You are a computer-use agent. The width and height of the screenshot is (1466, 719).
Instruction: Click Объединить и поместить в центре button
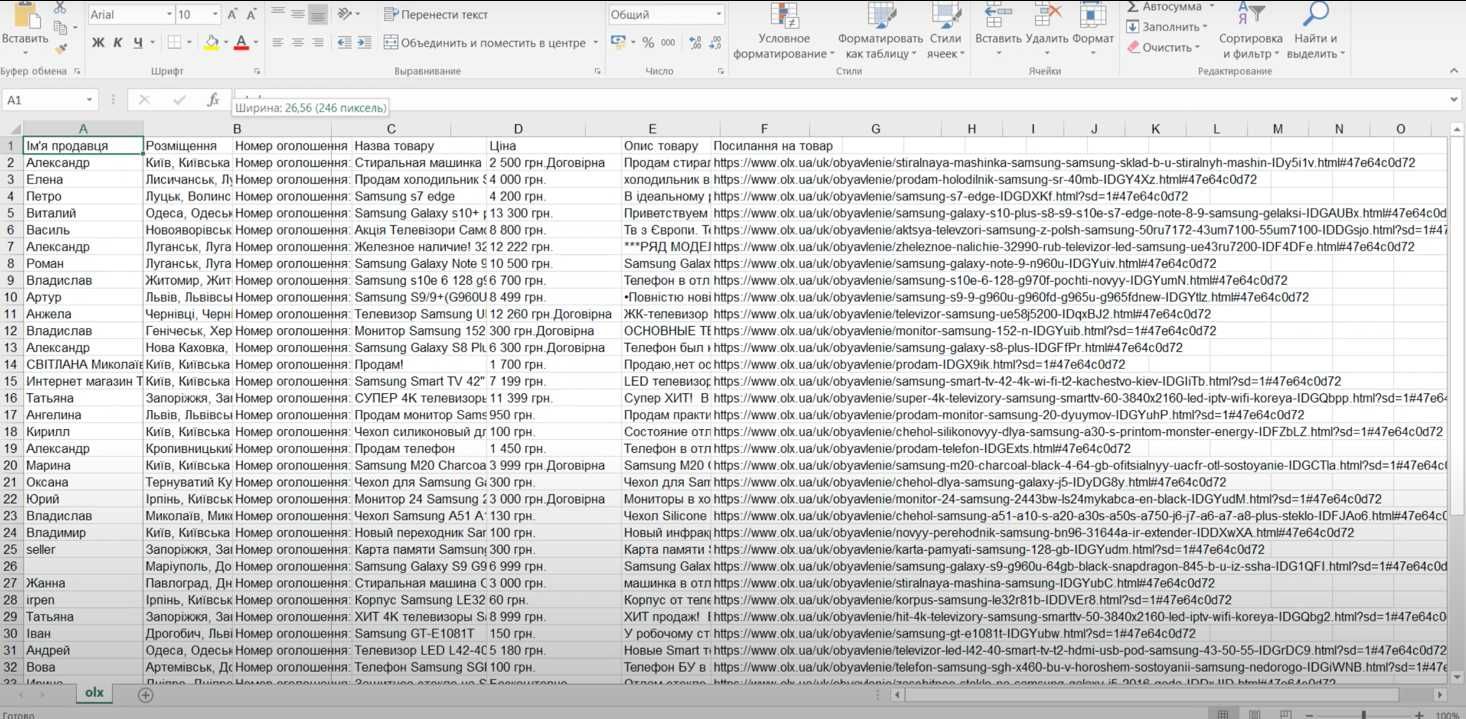[485, 43]
